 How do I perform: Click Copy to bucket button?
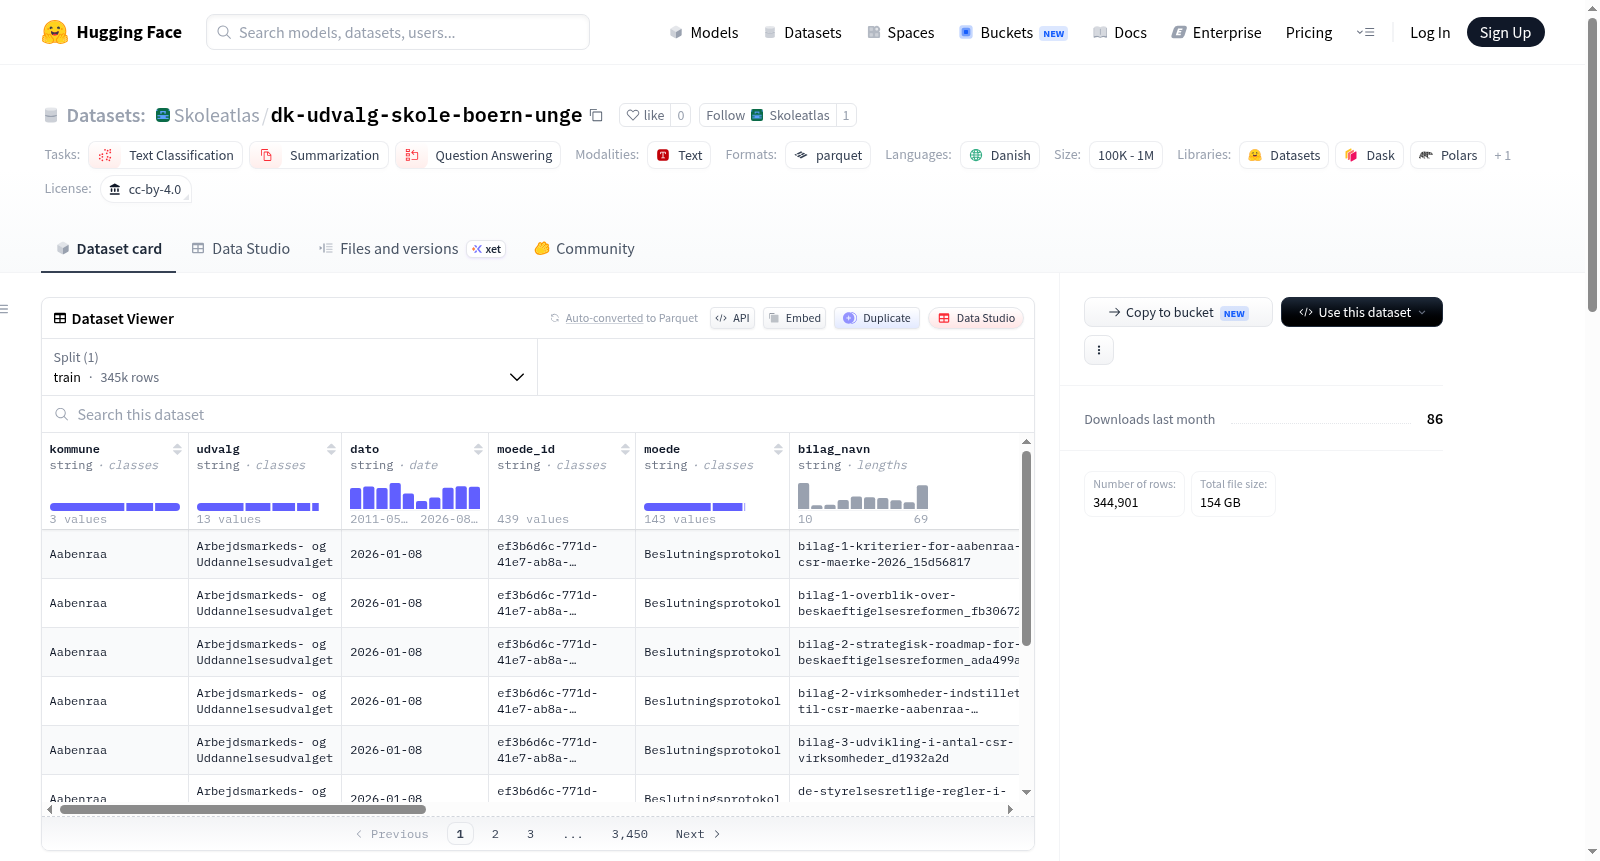1178,312
